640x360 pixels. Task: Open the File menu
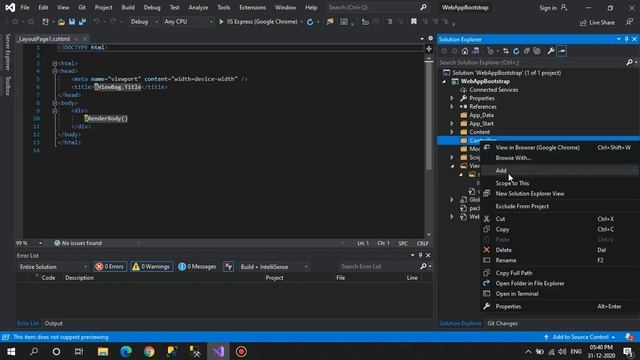click(x=25, y=7)
